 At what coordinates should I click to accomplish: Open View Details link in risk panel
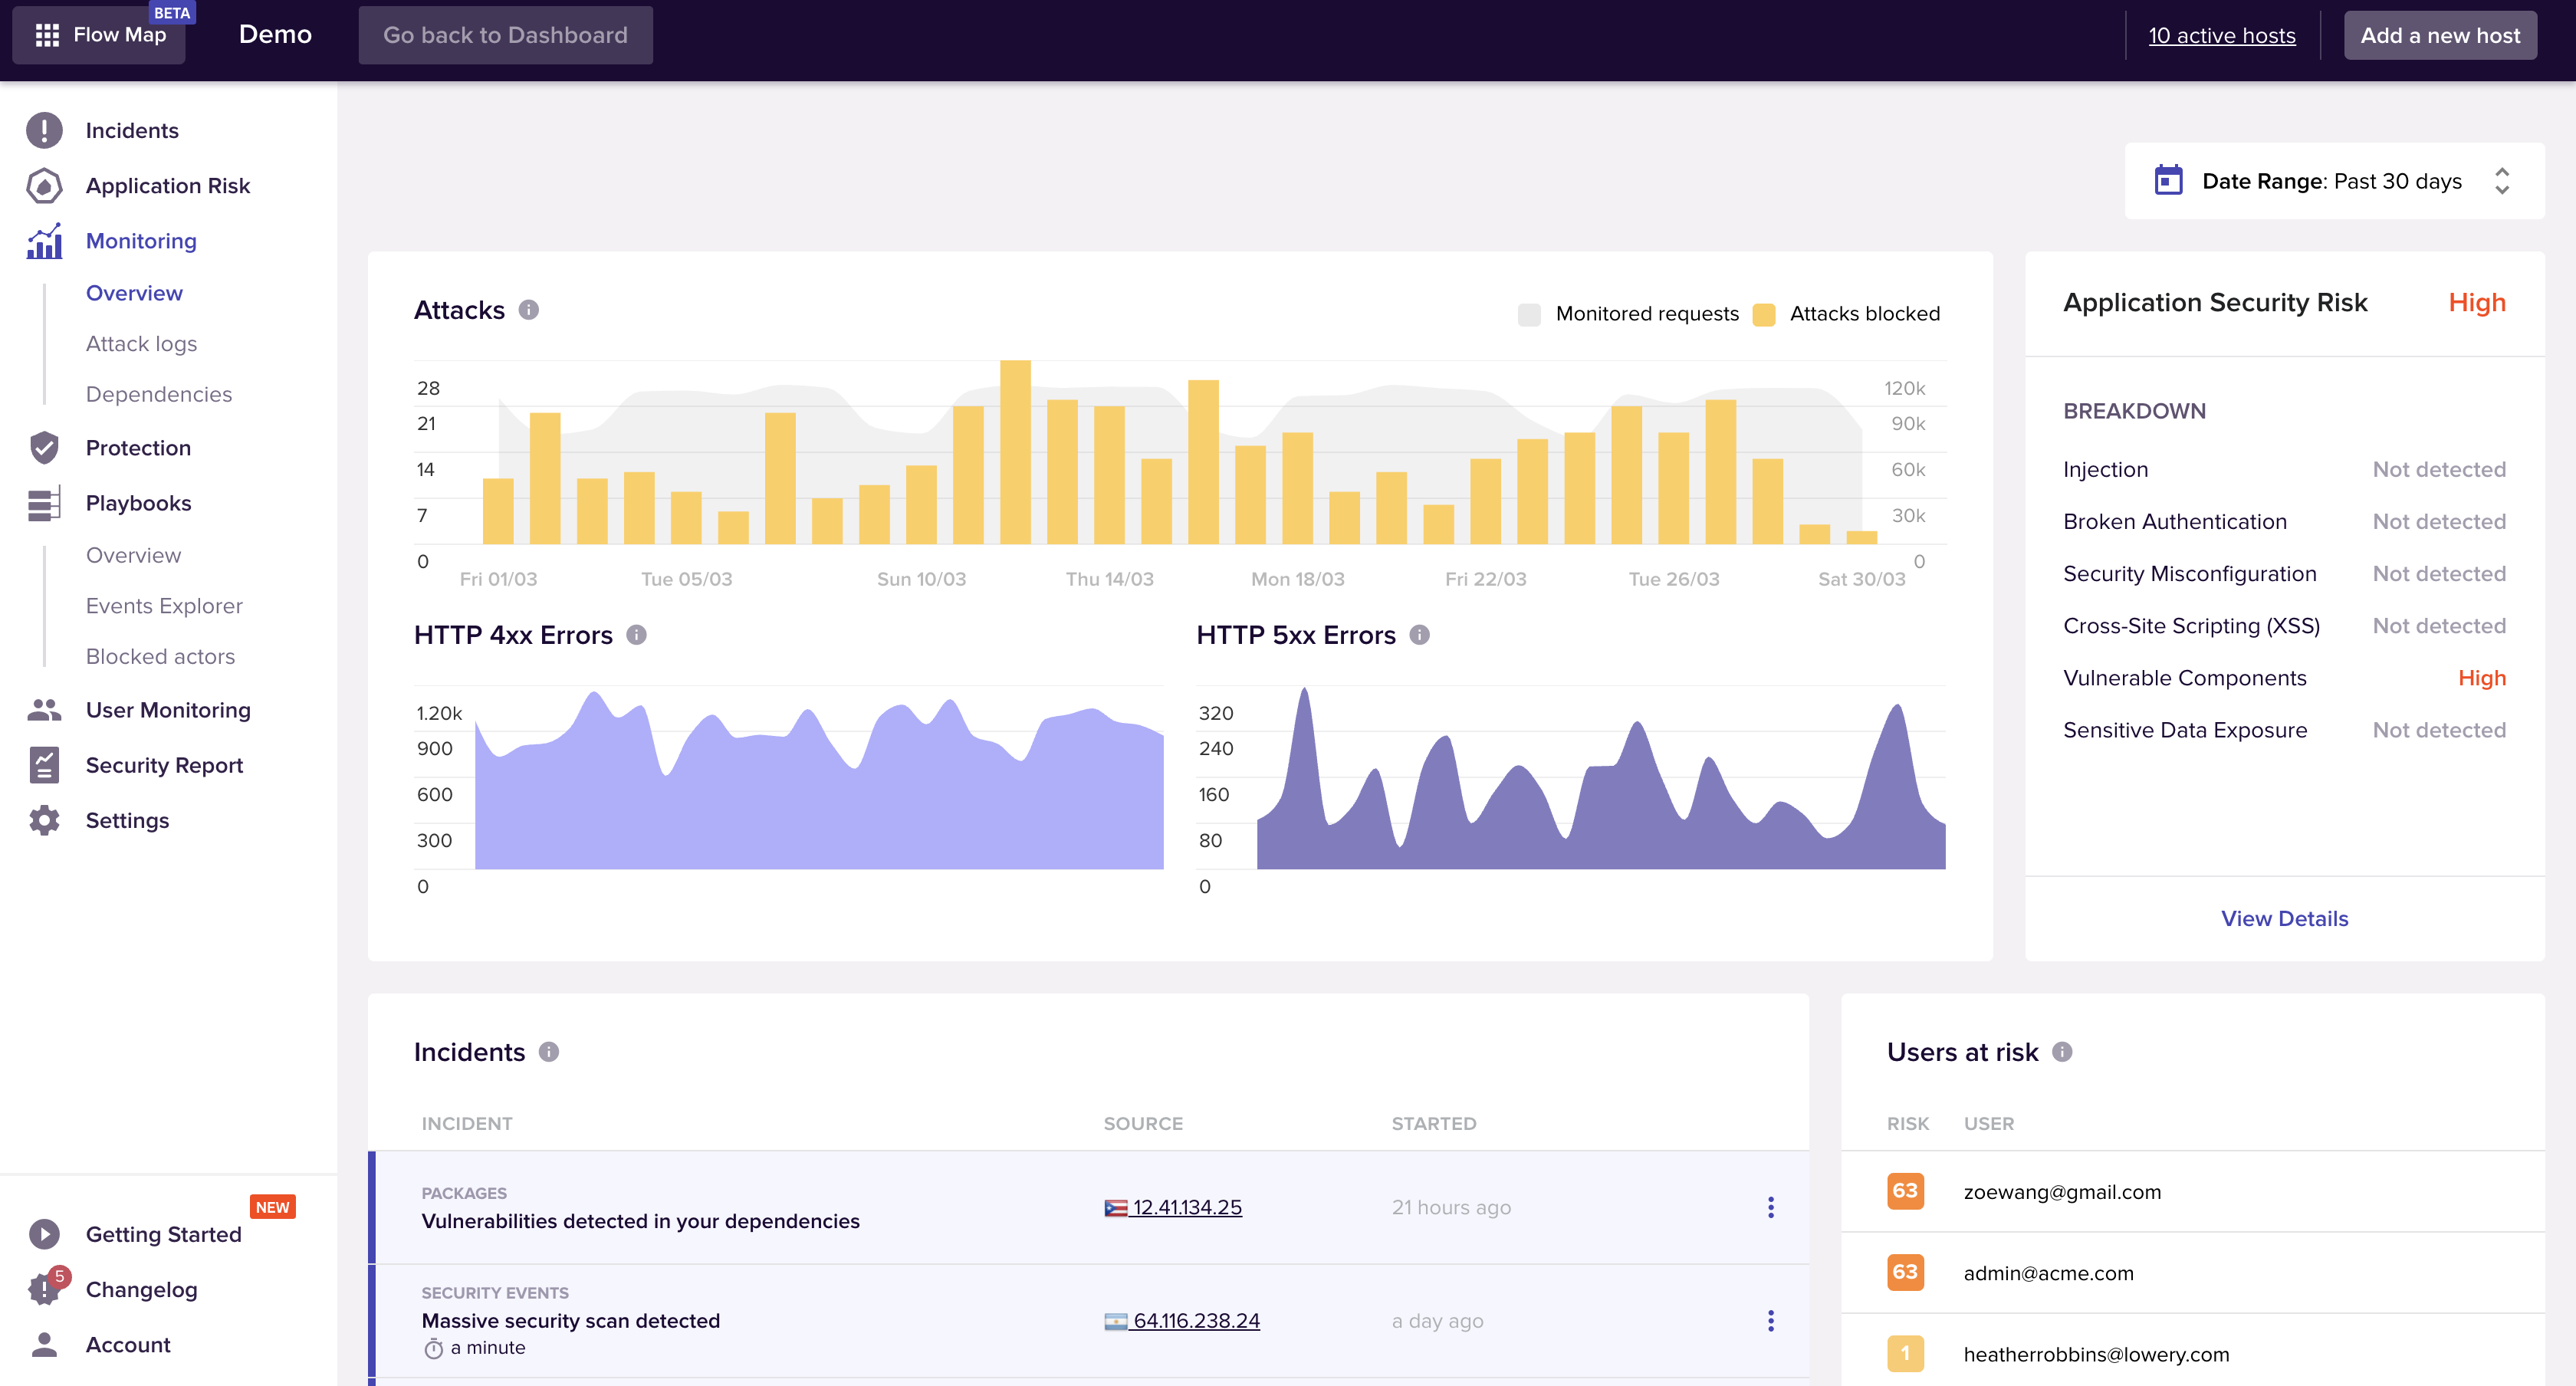(2284, 918)
